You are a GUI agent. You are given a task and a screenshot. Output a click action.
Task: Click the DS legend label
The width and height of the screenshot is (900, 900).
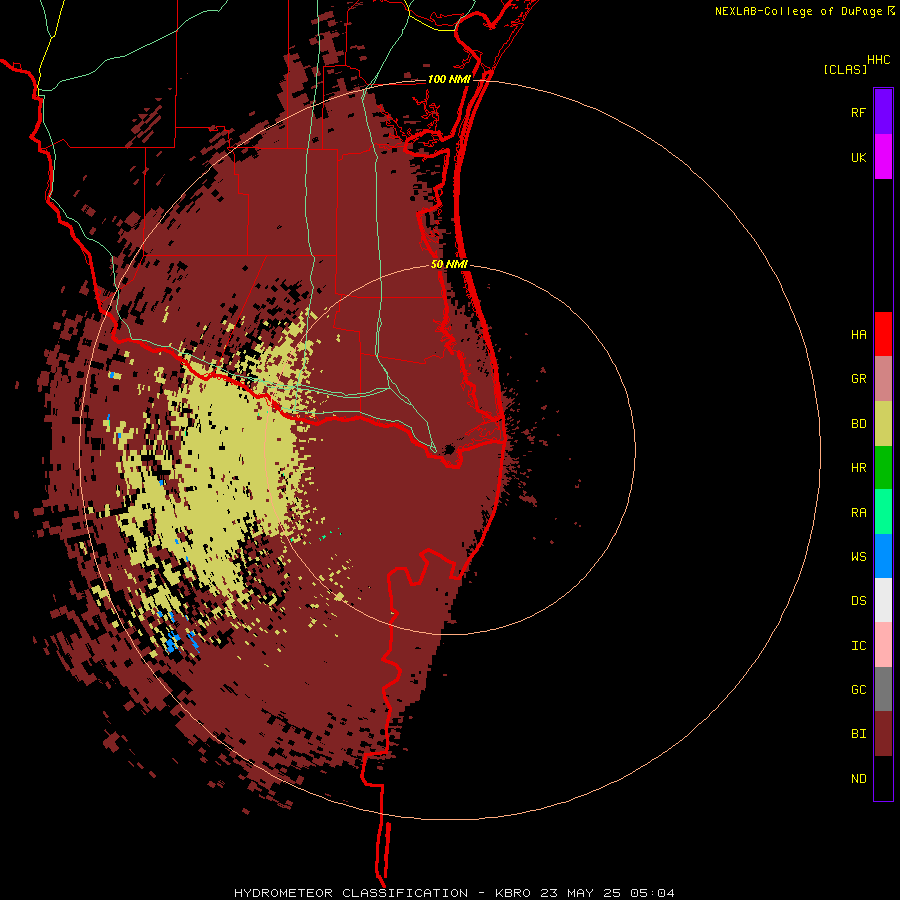pyautogui.click(x=858, y=601)
